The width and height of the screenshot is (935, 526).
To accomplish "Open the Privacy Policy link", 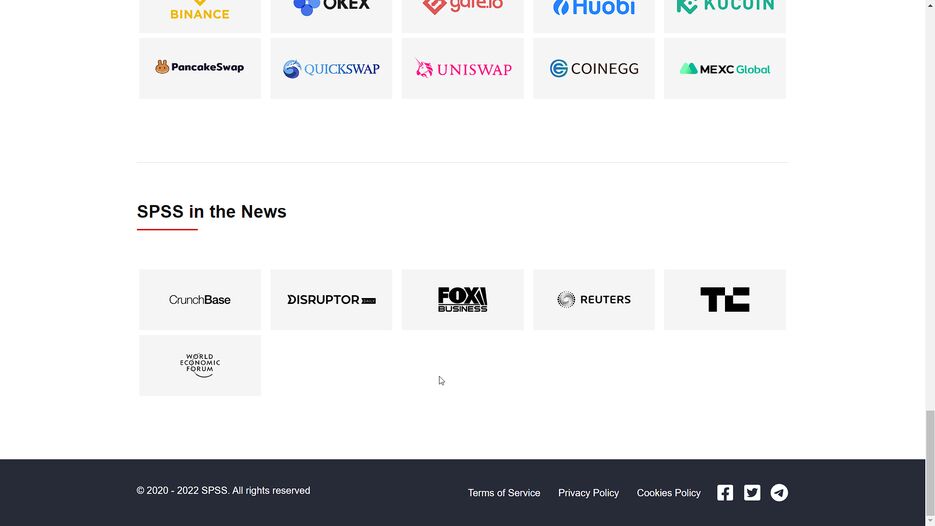I will (589, 493).
